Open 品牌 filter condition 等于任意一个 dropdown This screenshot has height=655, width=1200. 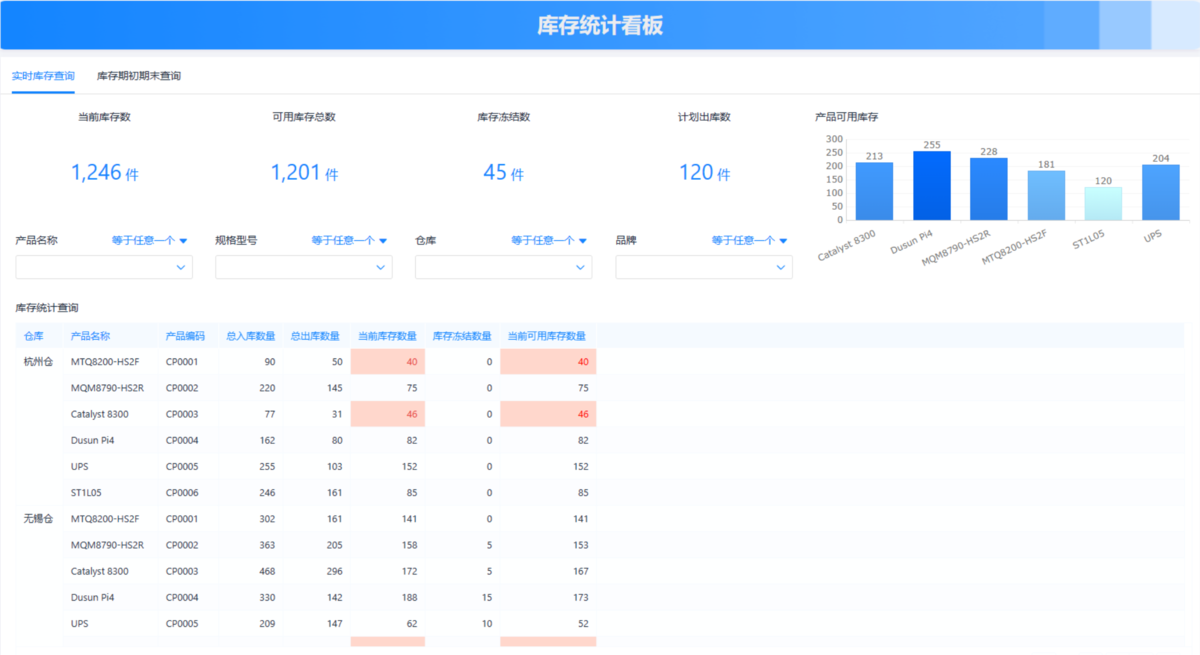749,240
